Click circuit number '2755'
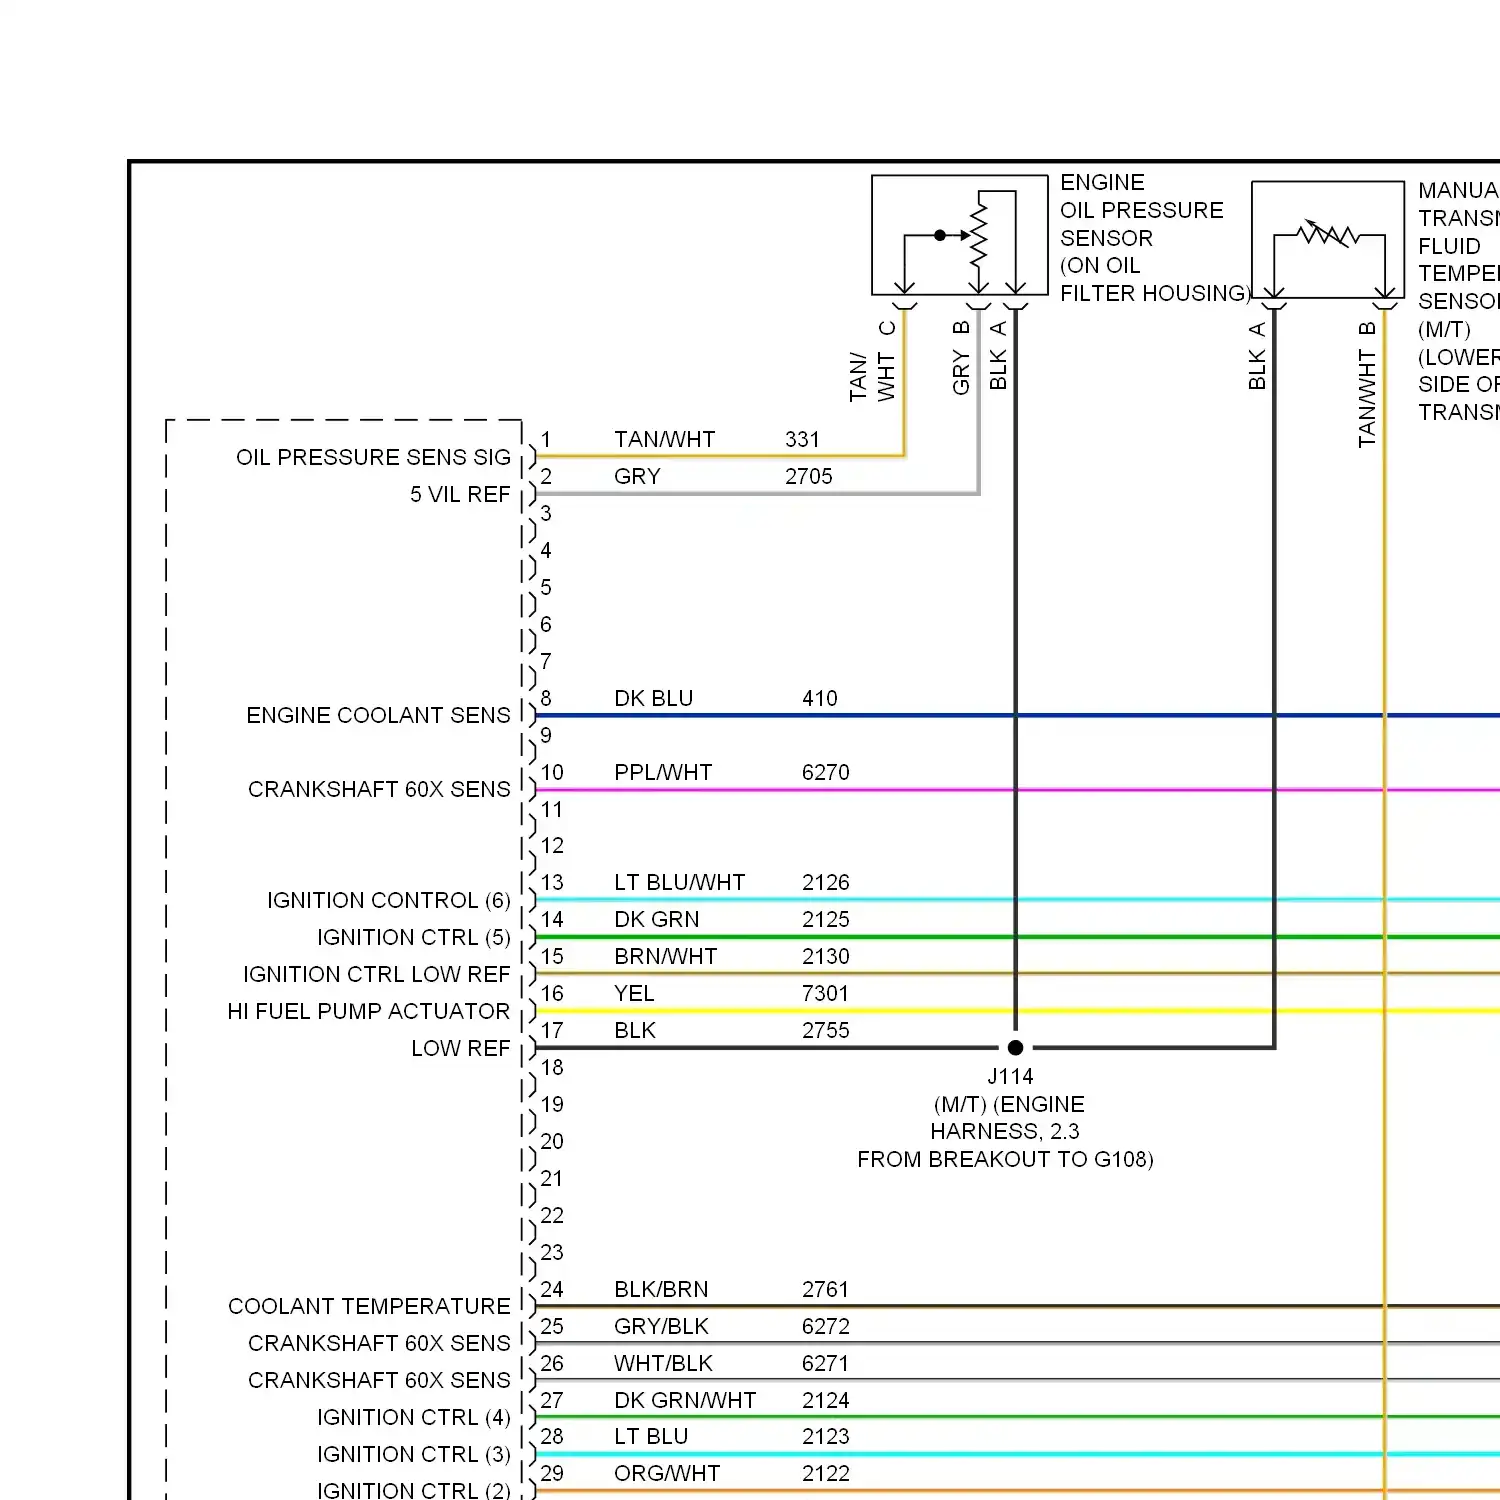 click(x=825, y=1030)
